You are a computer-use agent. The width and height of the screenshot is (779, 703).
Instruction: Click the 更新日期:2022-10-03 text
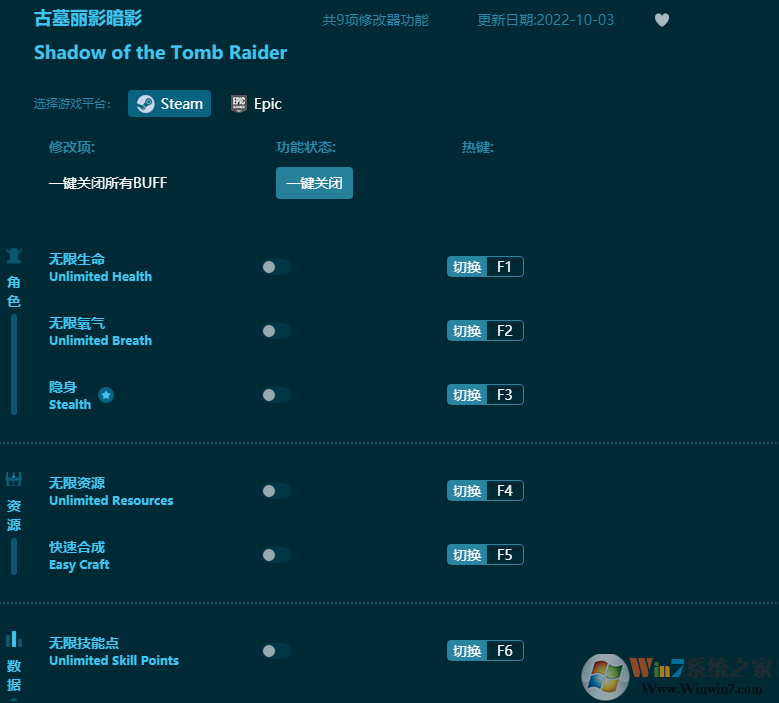(x=545, y=20)
